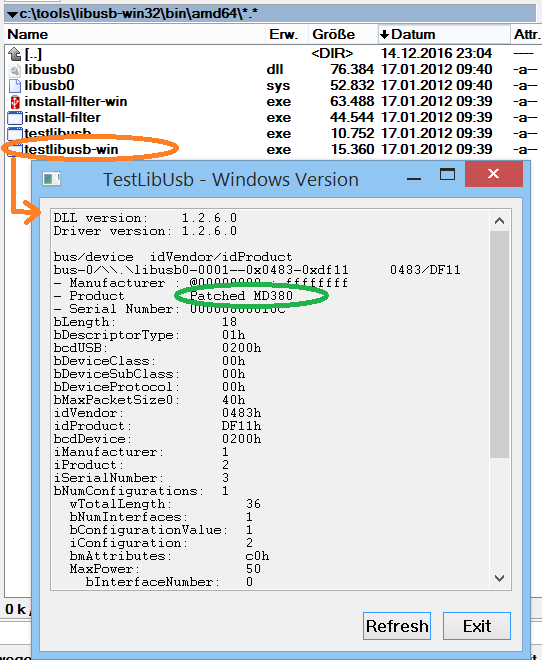Click the size value 63.488
This screenshot has width=542, height=660.
click(x=352, y=101)
